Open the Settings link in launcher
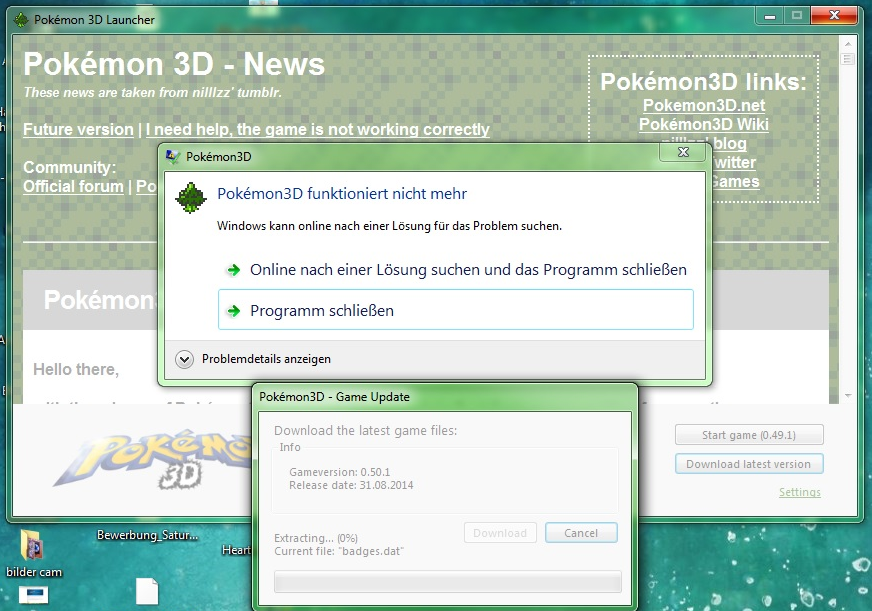This screenshot has width=872, height=611. click(x=800, y=492)
